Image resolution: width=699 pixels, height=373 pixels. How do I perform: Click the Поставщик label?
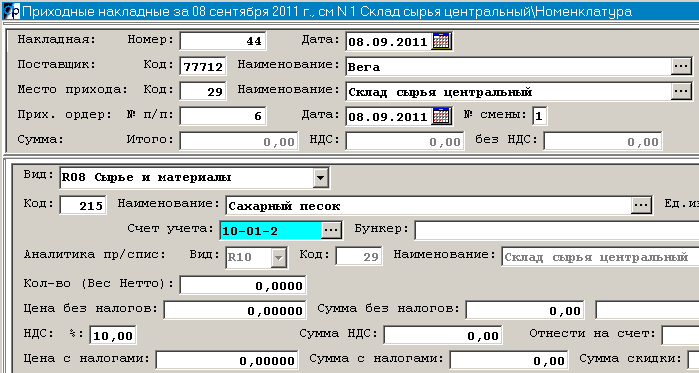tap(57, 64)
